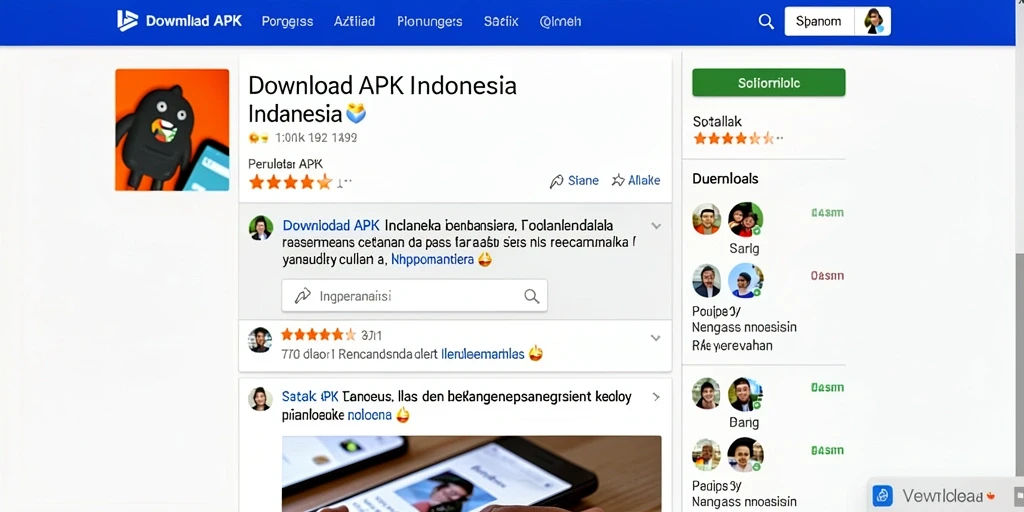Click the VewnIdead icon at bottom right

tap(882, 495)
